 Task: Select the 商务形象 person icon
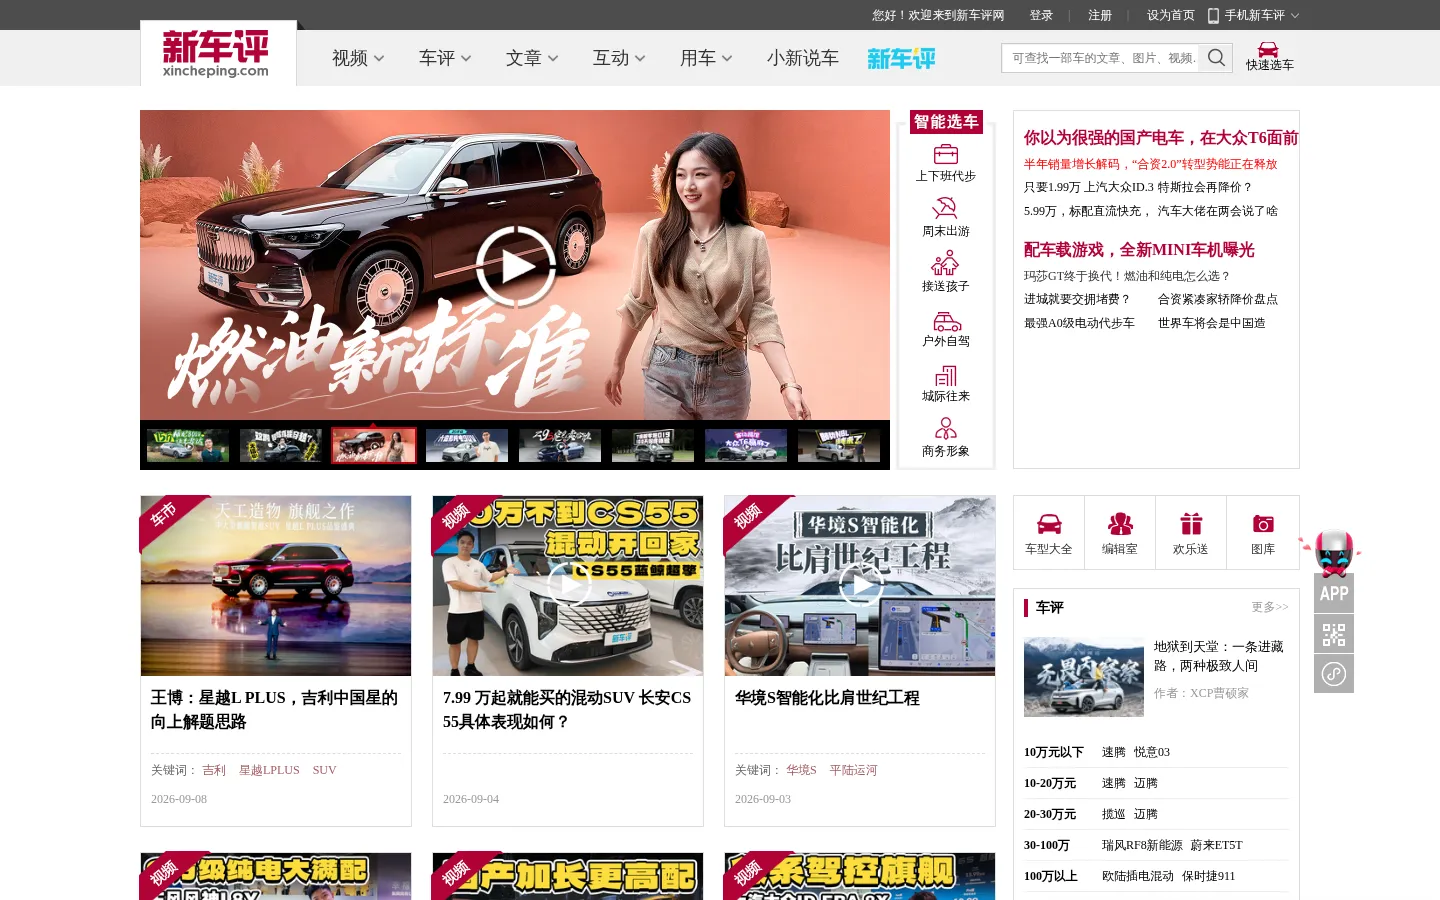point(946,429)
